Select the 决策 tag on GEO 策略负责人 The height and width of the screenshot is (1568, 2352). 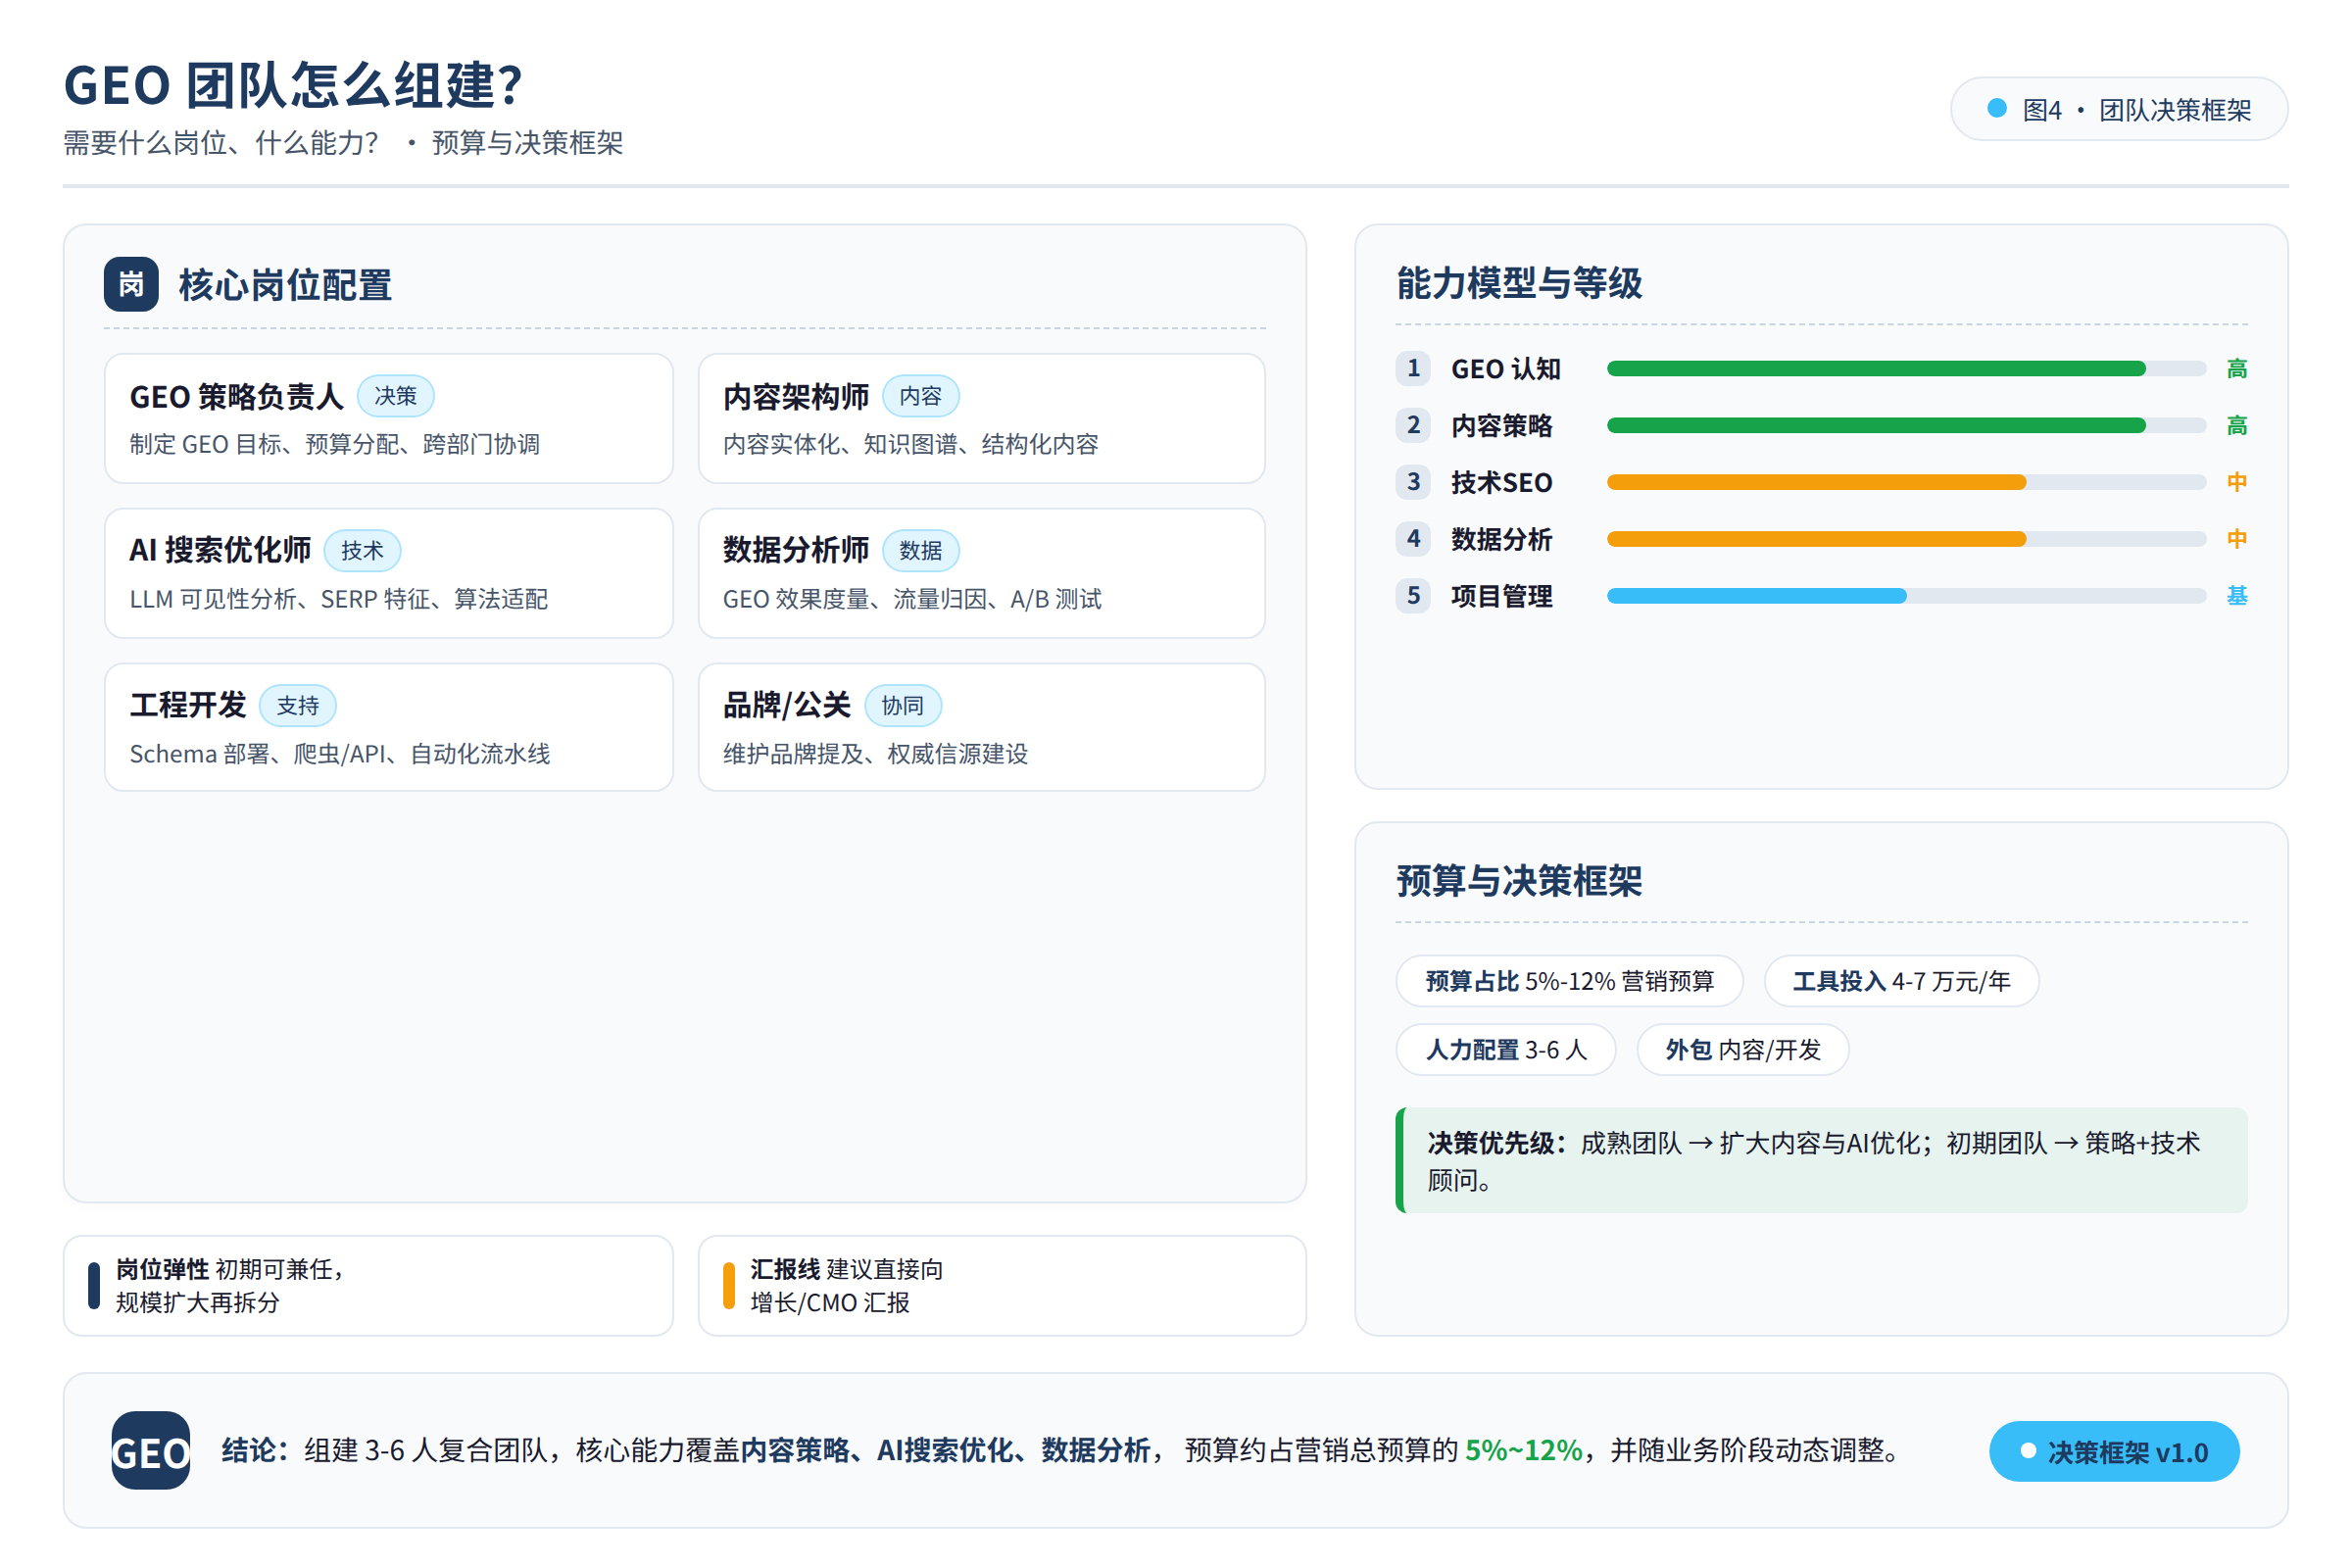(x=395, y=396)
